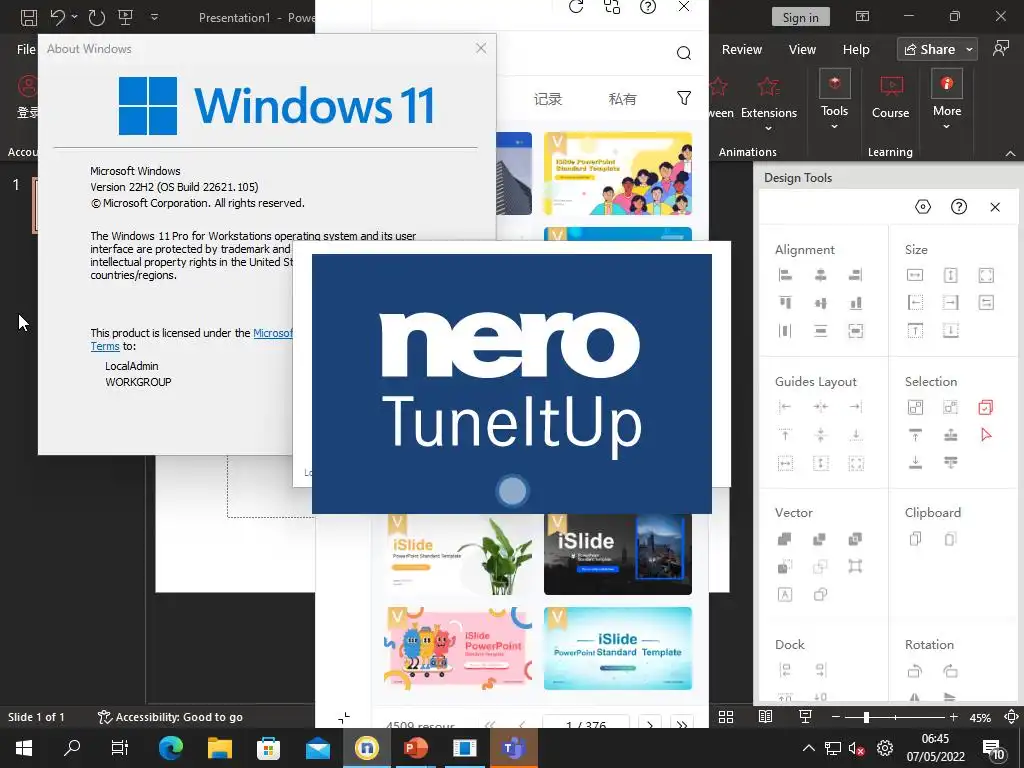Open Ribbon Display Options in title bar
The image size is (1024, 768).
coord(862,16)
